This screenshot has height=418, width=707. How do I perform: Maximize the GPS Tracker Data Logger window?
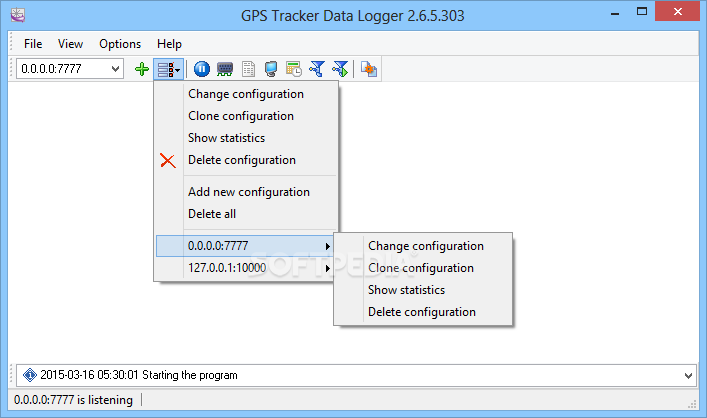click(x=642, y=12)
